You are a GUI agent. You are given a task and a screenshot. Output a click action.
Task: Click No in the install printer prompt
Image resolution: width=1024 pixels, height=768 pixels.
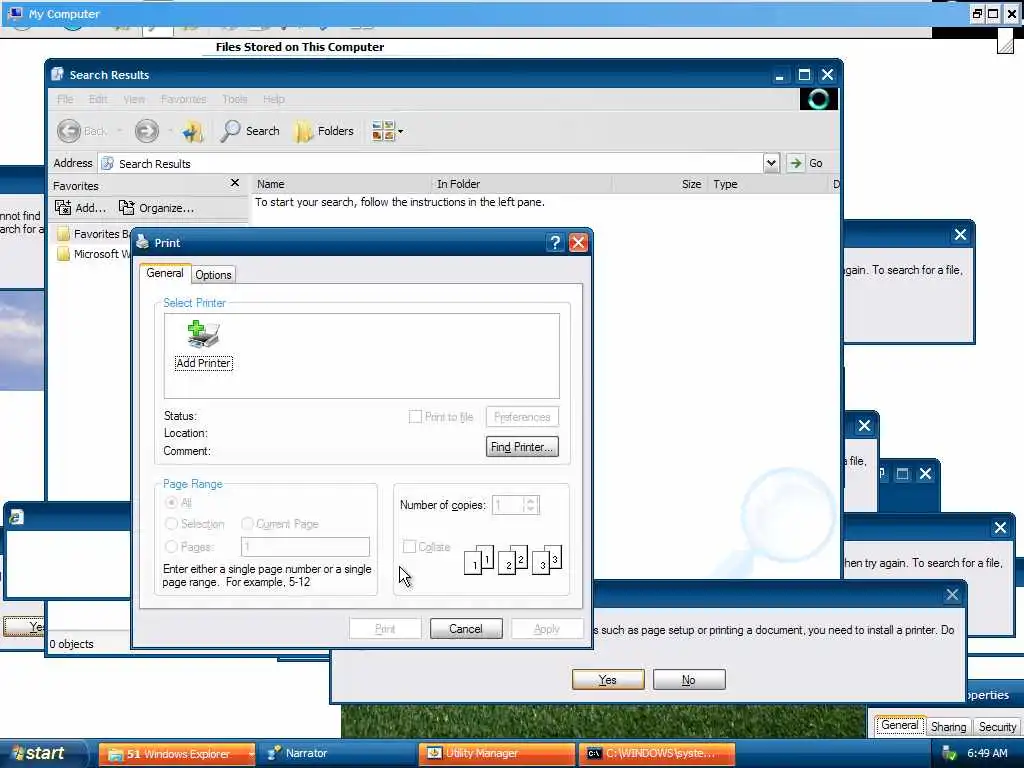click(689, 679)
